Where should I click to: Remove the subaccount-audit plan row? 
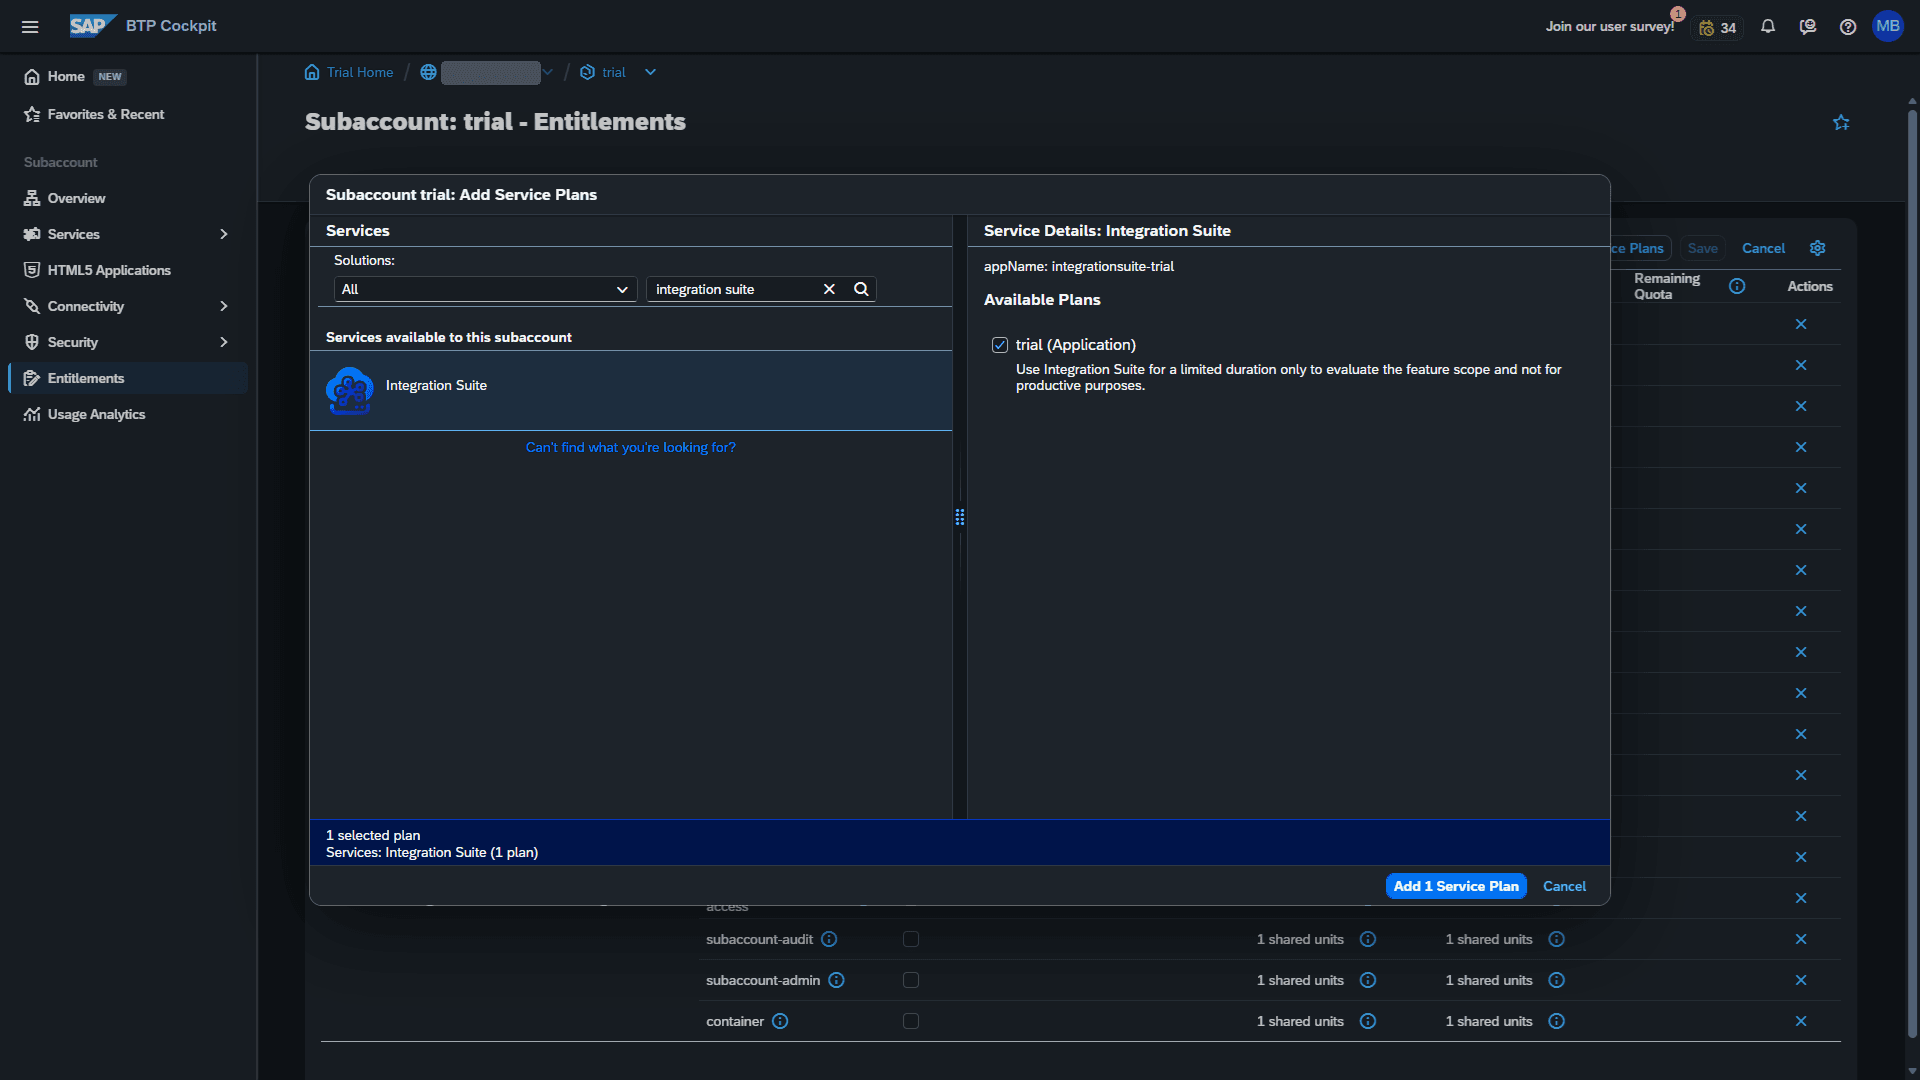(1801, 939)
